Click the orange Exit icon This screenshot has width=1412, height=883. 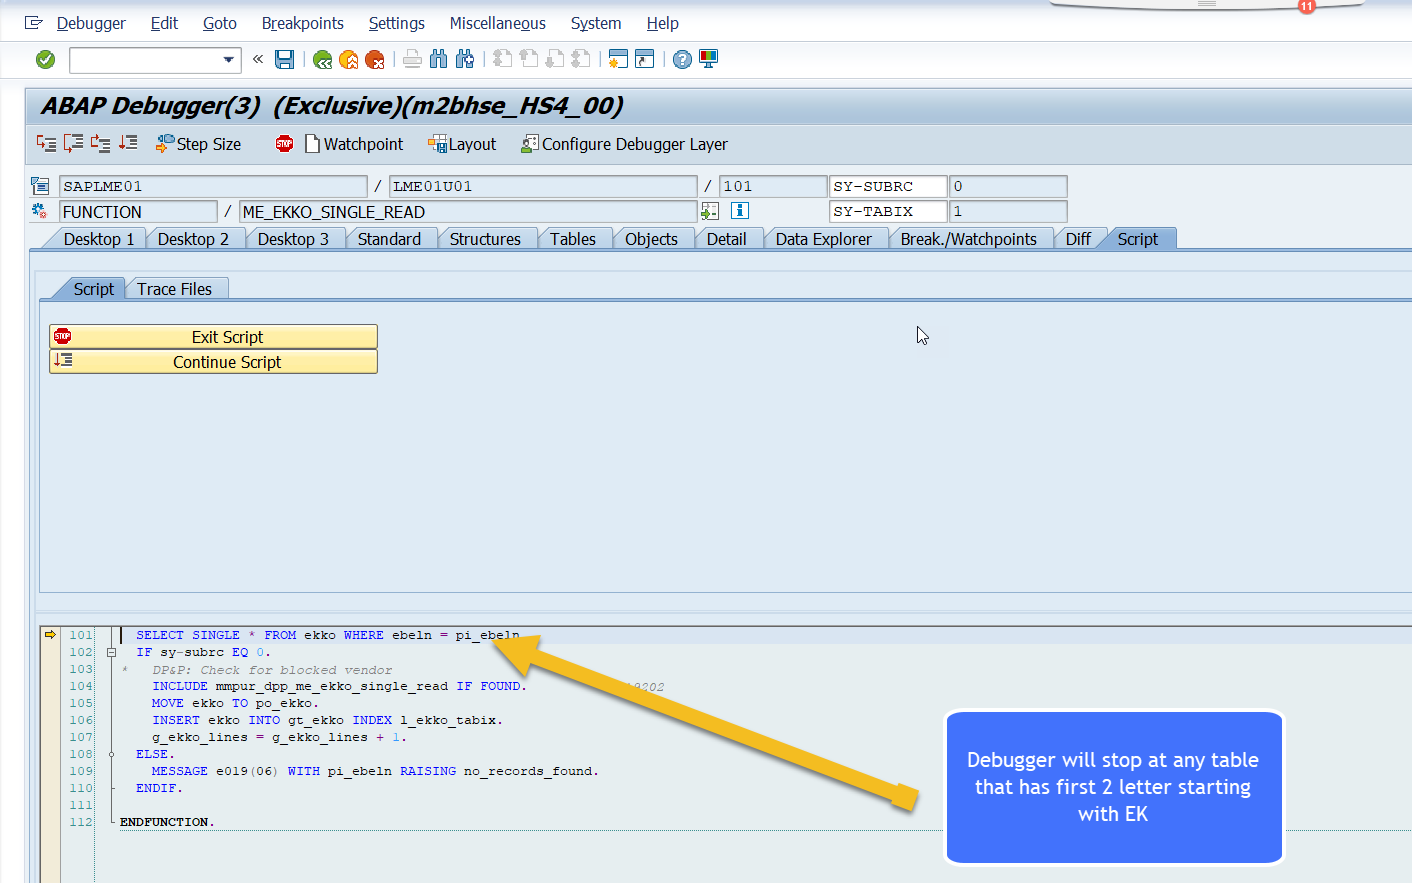(x=348, y=60)
